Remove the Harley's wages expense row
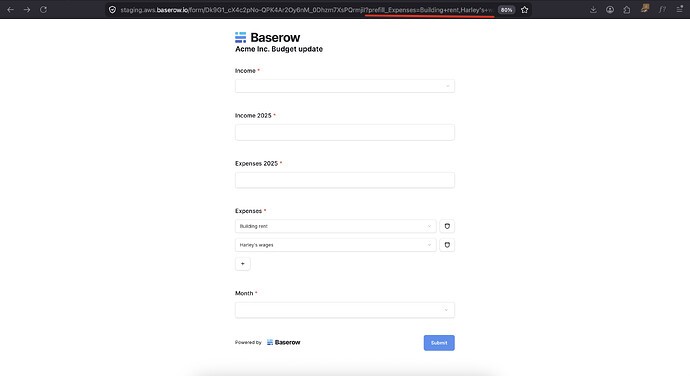This screenshot has width=690, height=376. [x=447, y=245]
